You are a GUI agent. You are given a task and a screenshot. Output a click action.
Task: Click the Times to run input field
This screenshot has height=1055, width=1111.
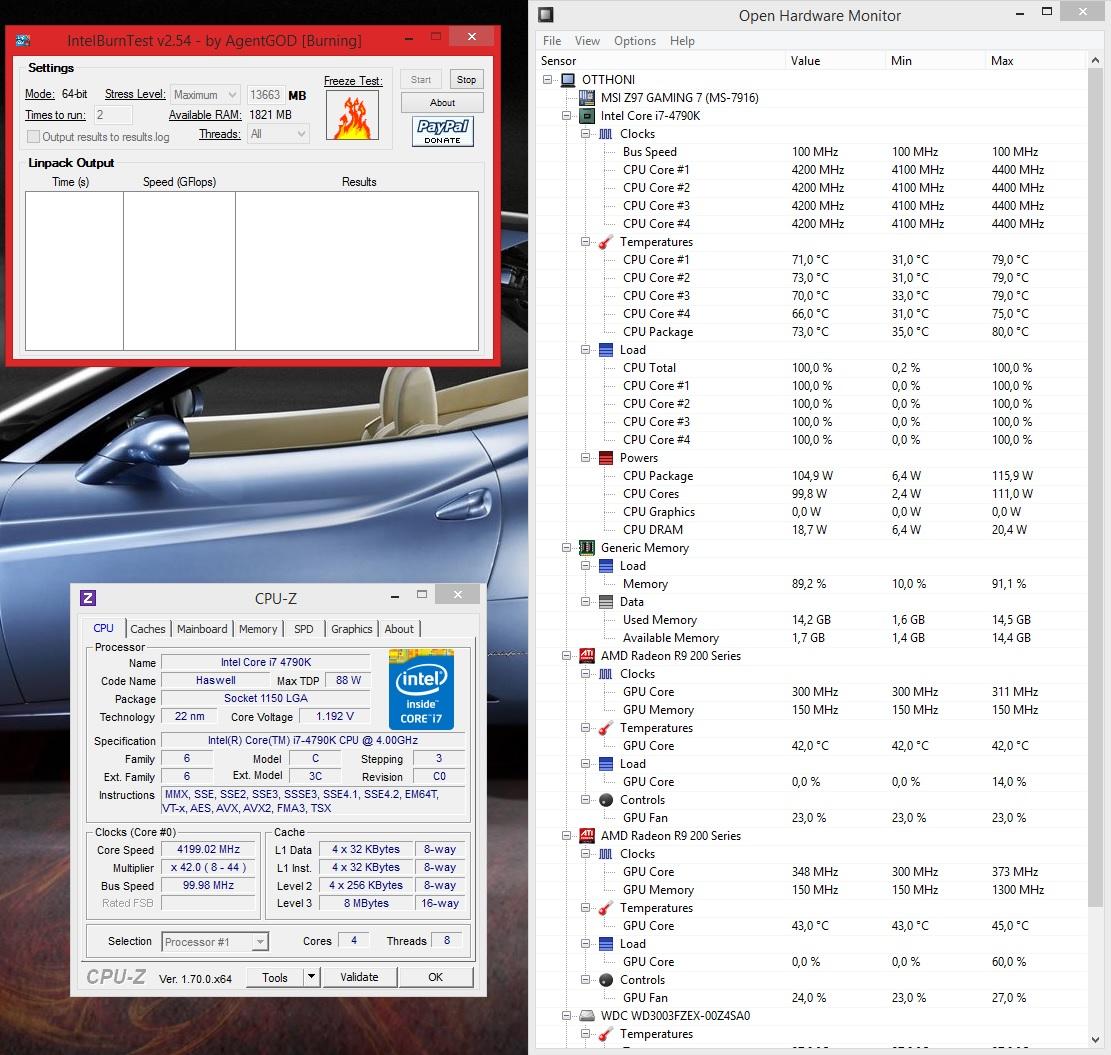pyautogui.click(x=113, y=115)
